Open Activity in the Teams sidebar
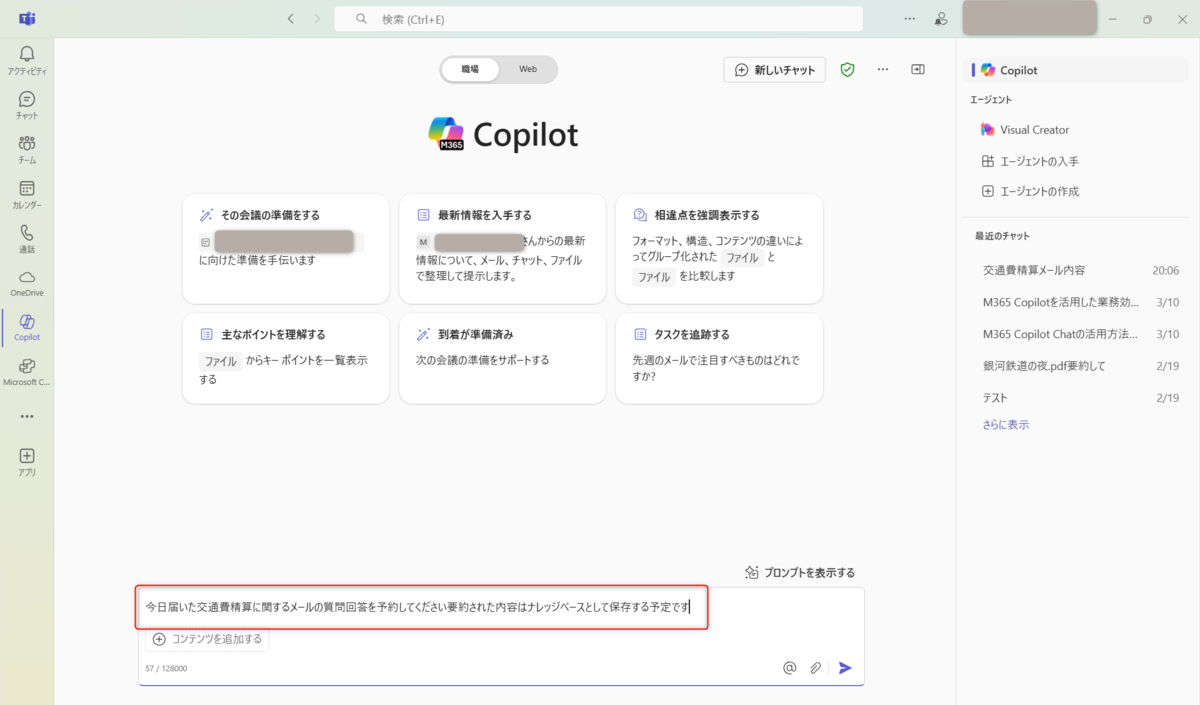 pyautogui.click(x=27, y=60)
